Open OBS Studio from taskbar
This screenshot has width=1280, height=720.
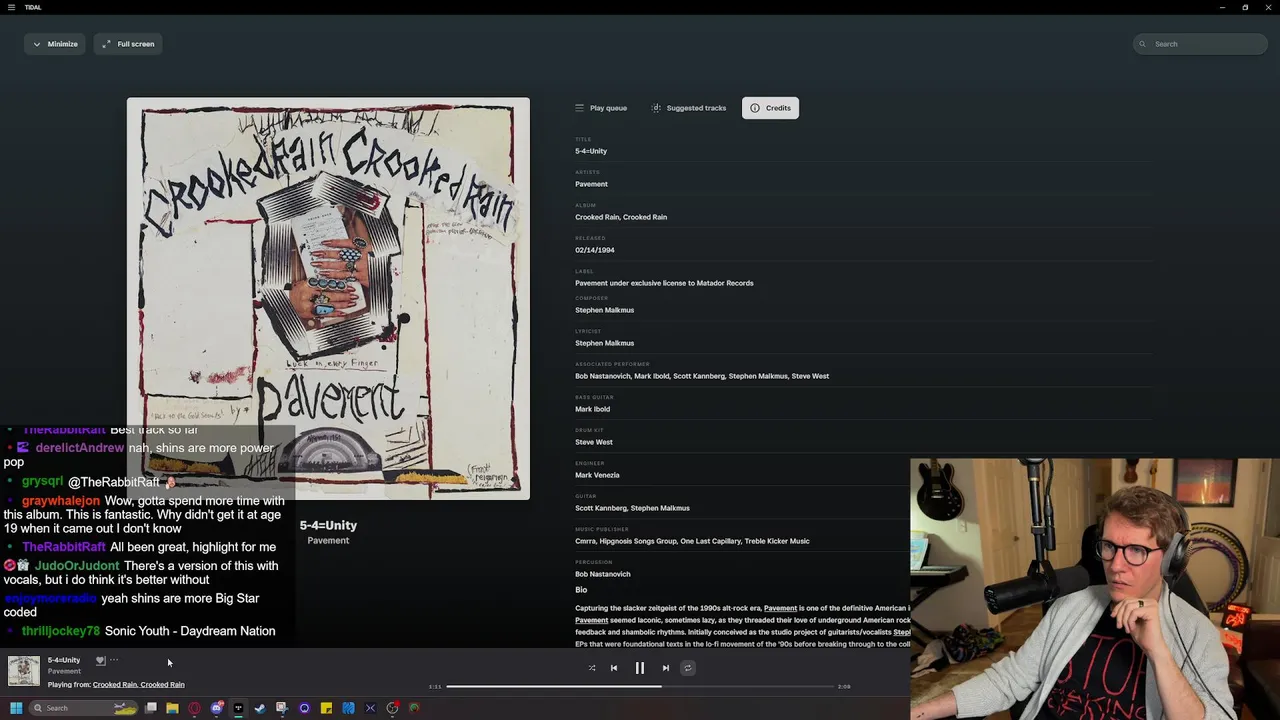click(392, 708)
